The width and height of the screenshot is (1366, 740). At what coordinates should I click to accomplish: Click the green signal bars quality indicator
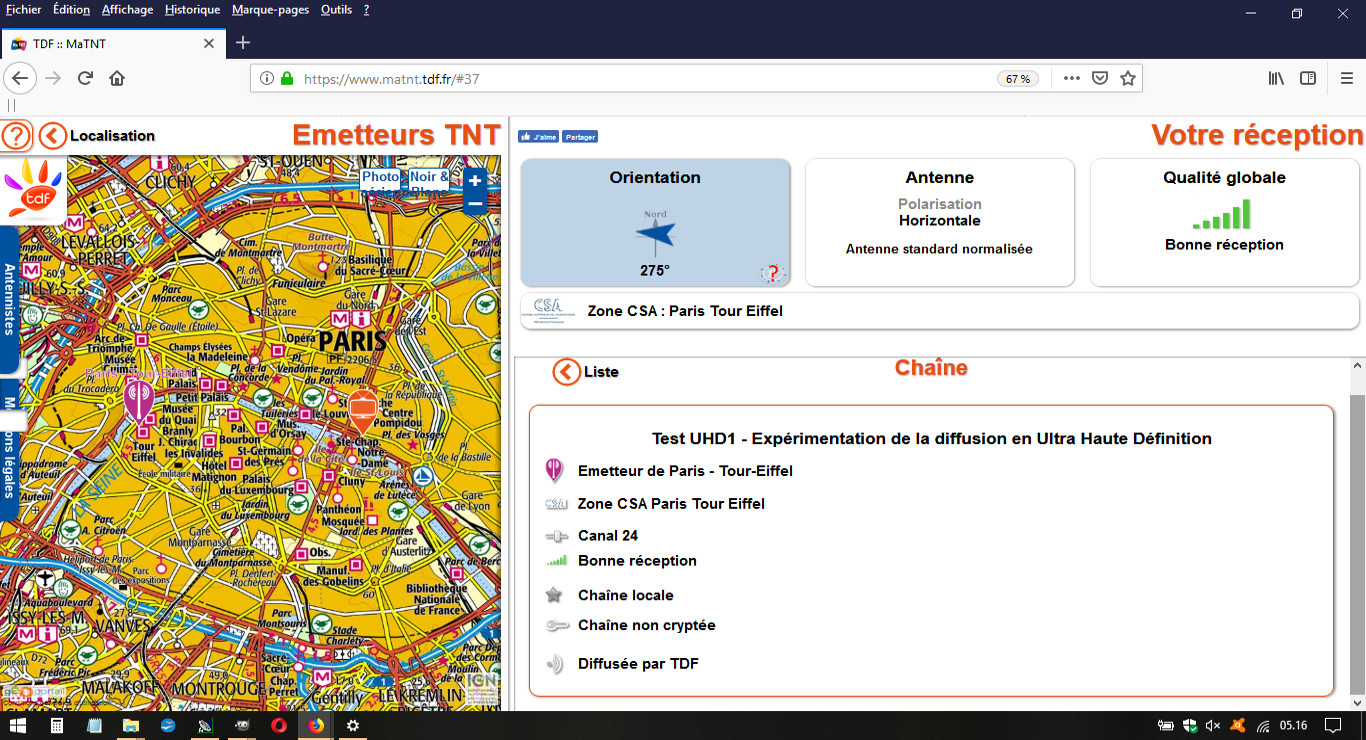point(1222,214)
